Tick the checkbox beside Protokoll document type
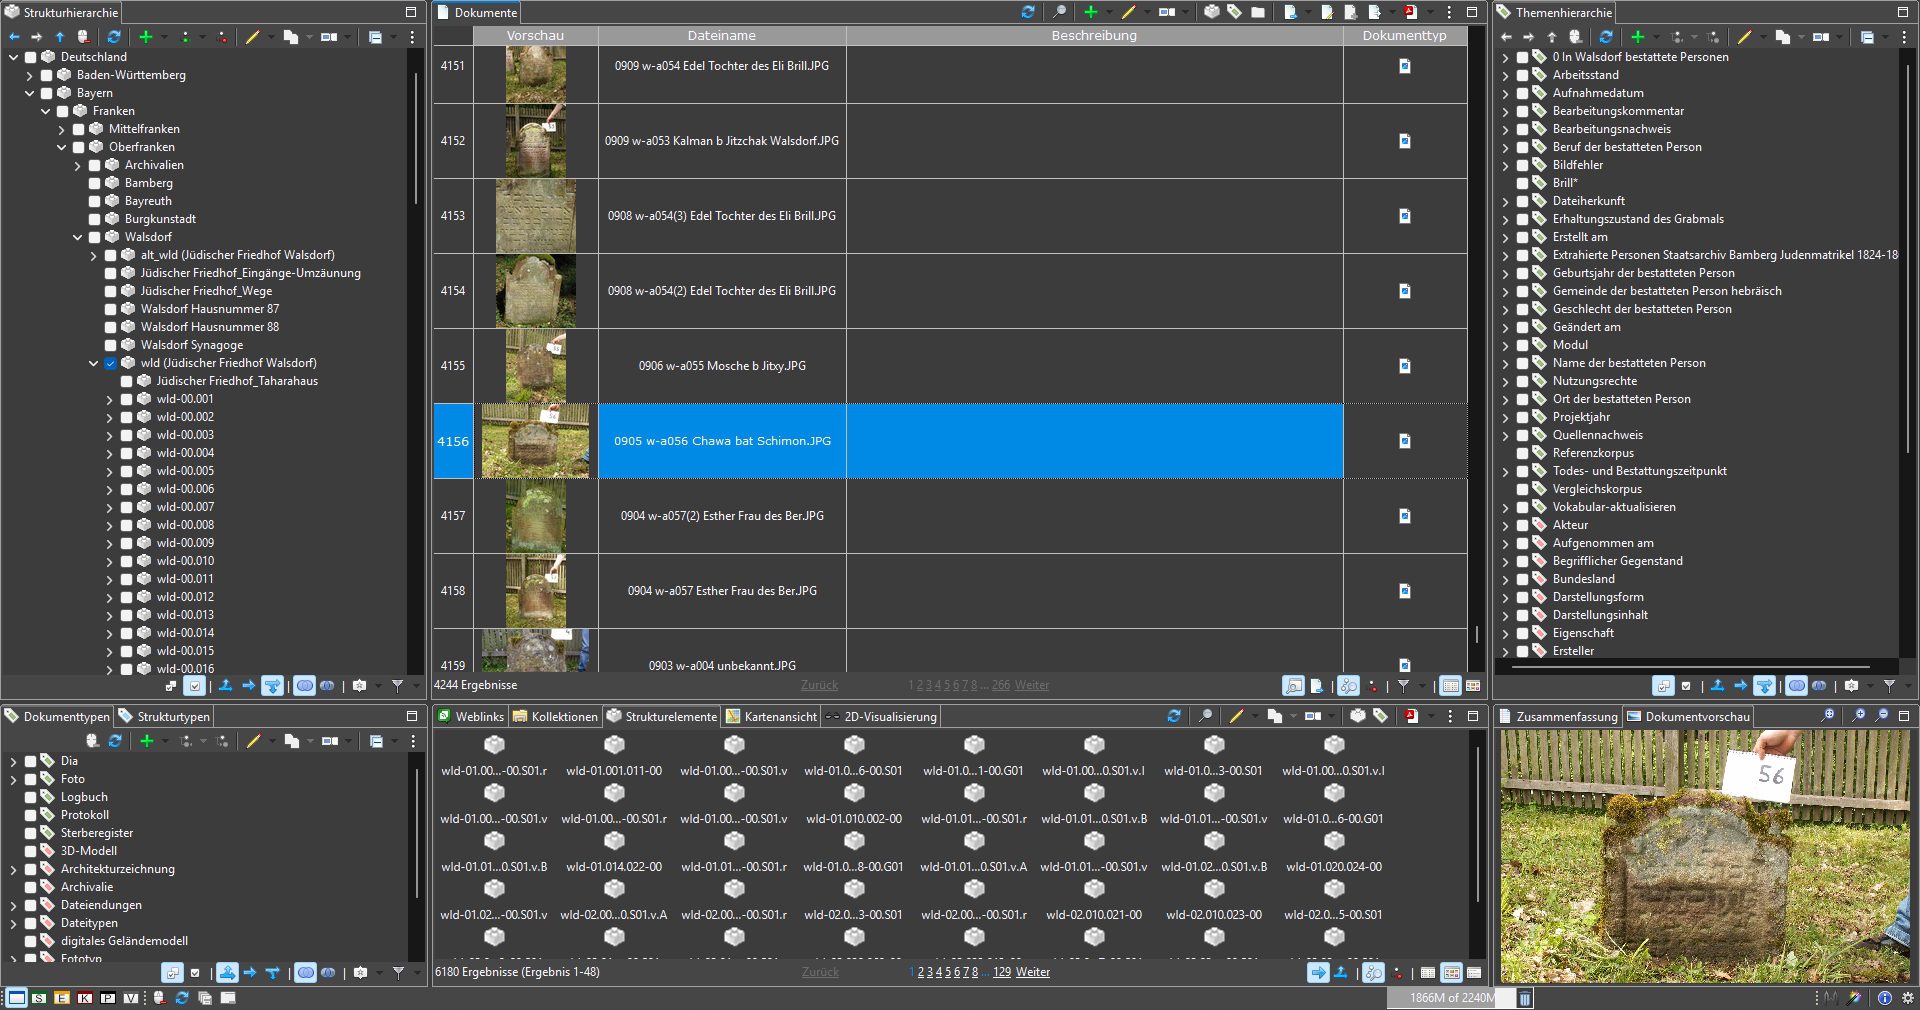 (31, 815)
